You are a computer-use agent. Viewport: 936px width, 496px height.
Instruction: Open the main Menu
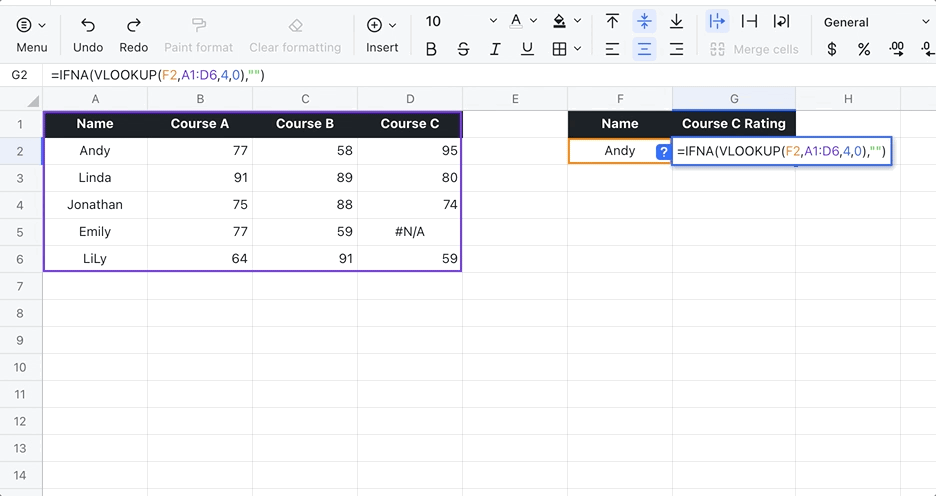tap(31, 33)
